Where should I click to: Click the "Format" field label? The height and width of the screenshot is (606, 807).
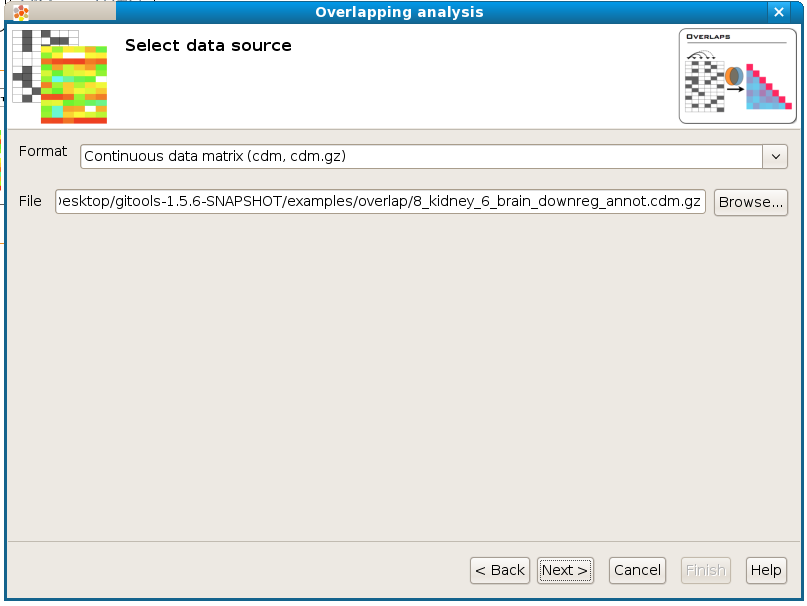[x=43, y=152]
